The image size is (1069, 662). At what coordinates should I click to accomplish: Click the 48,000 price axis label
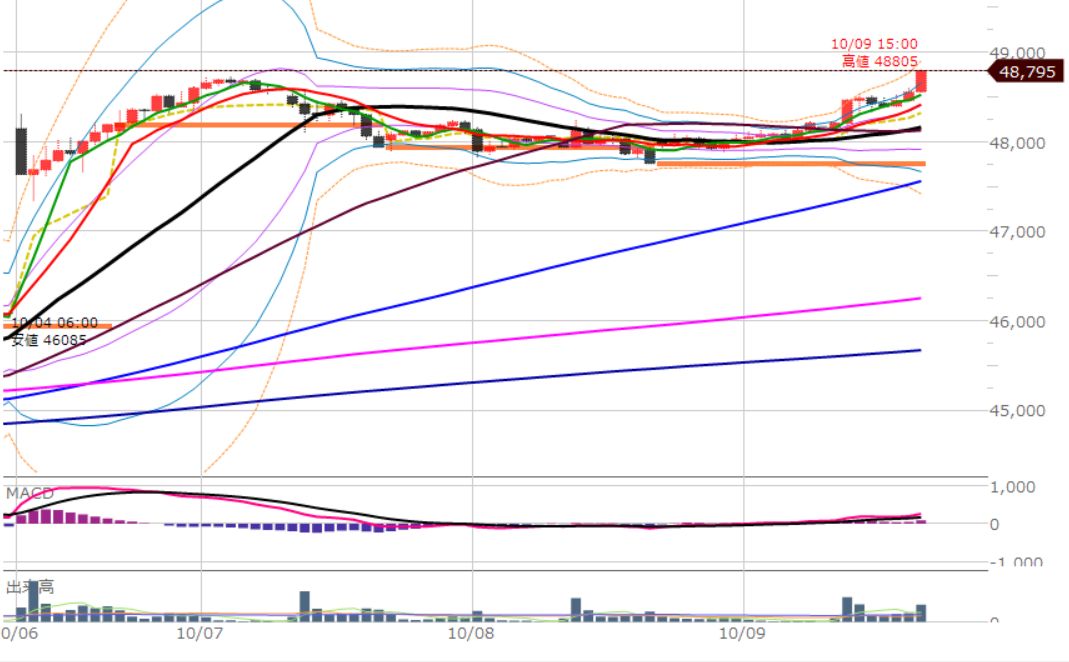[1017, 143]
